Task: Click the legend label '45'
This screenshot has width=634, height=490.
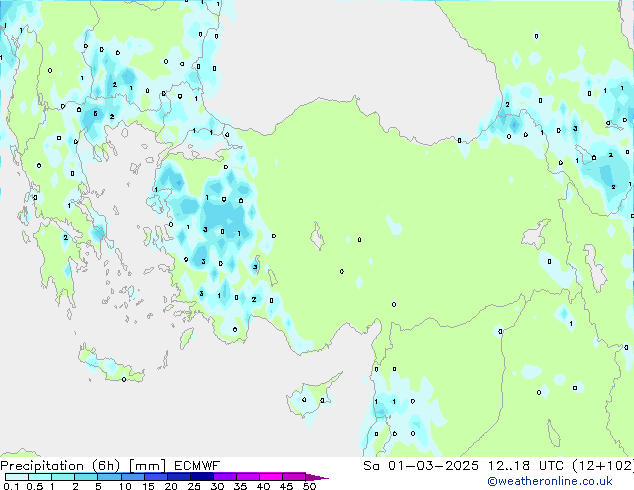Action: (x=287, y=486)
